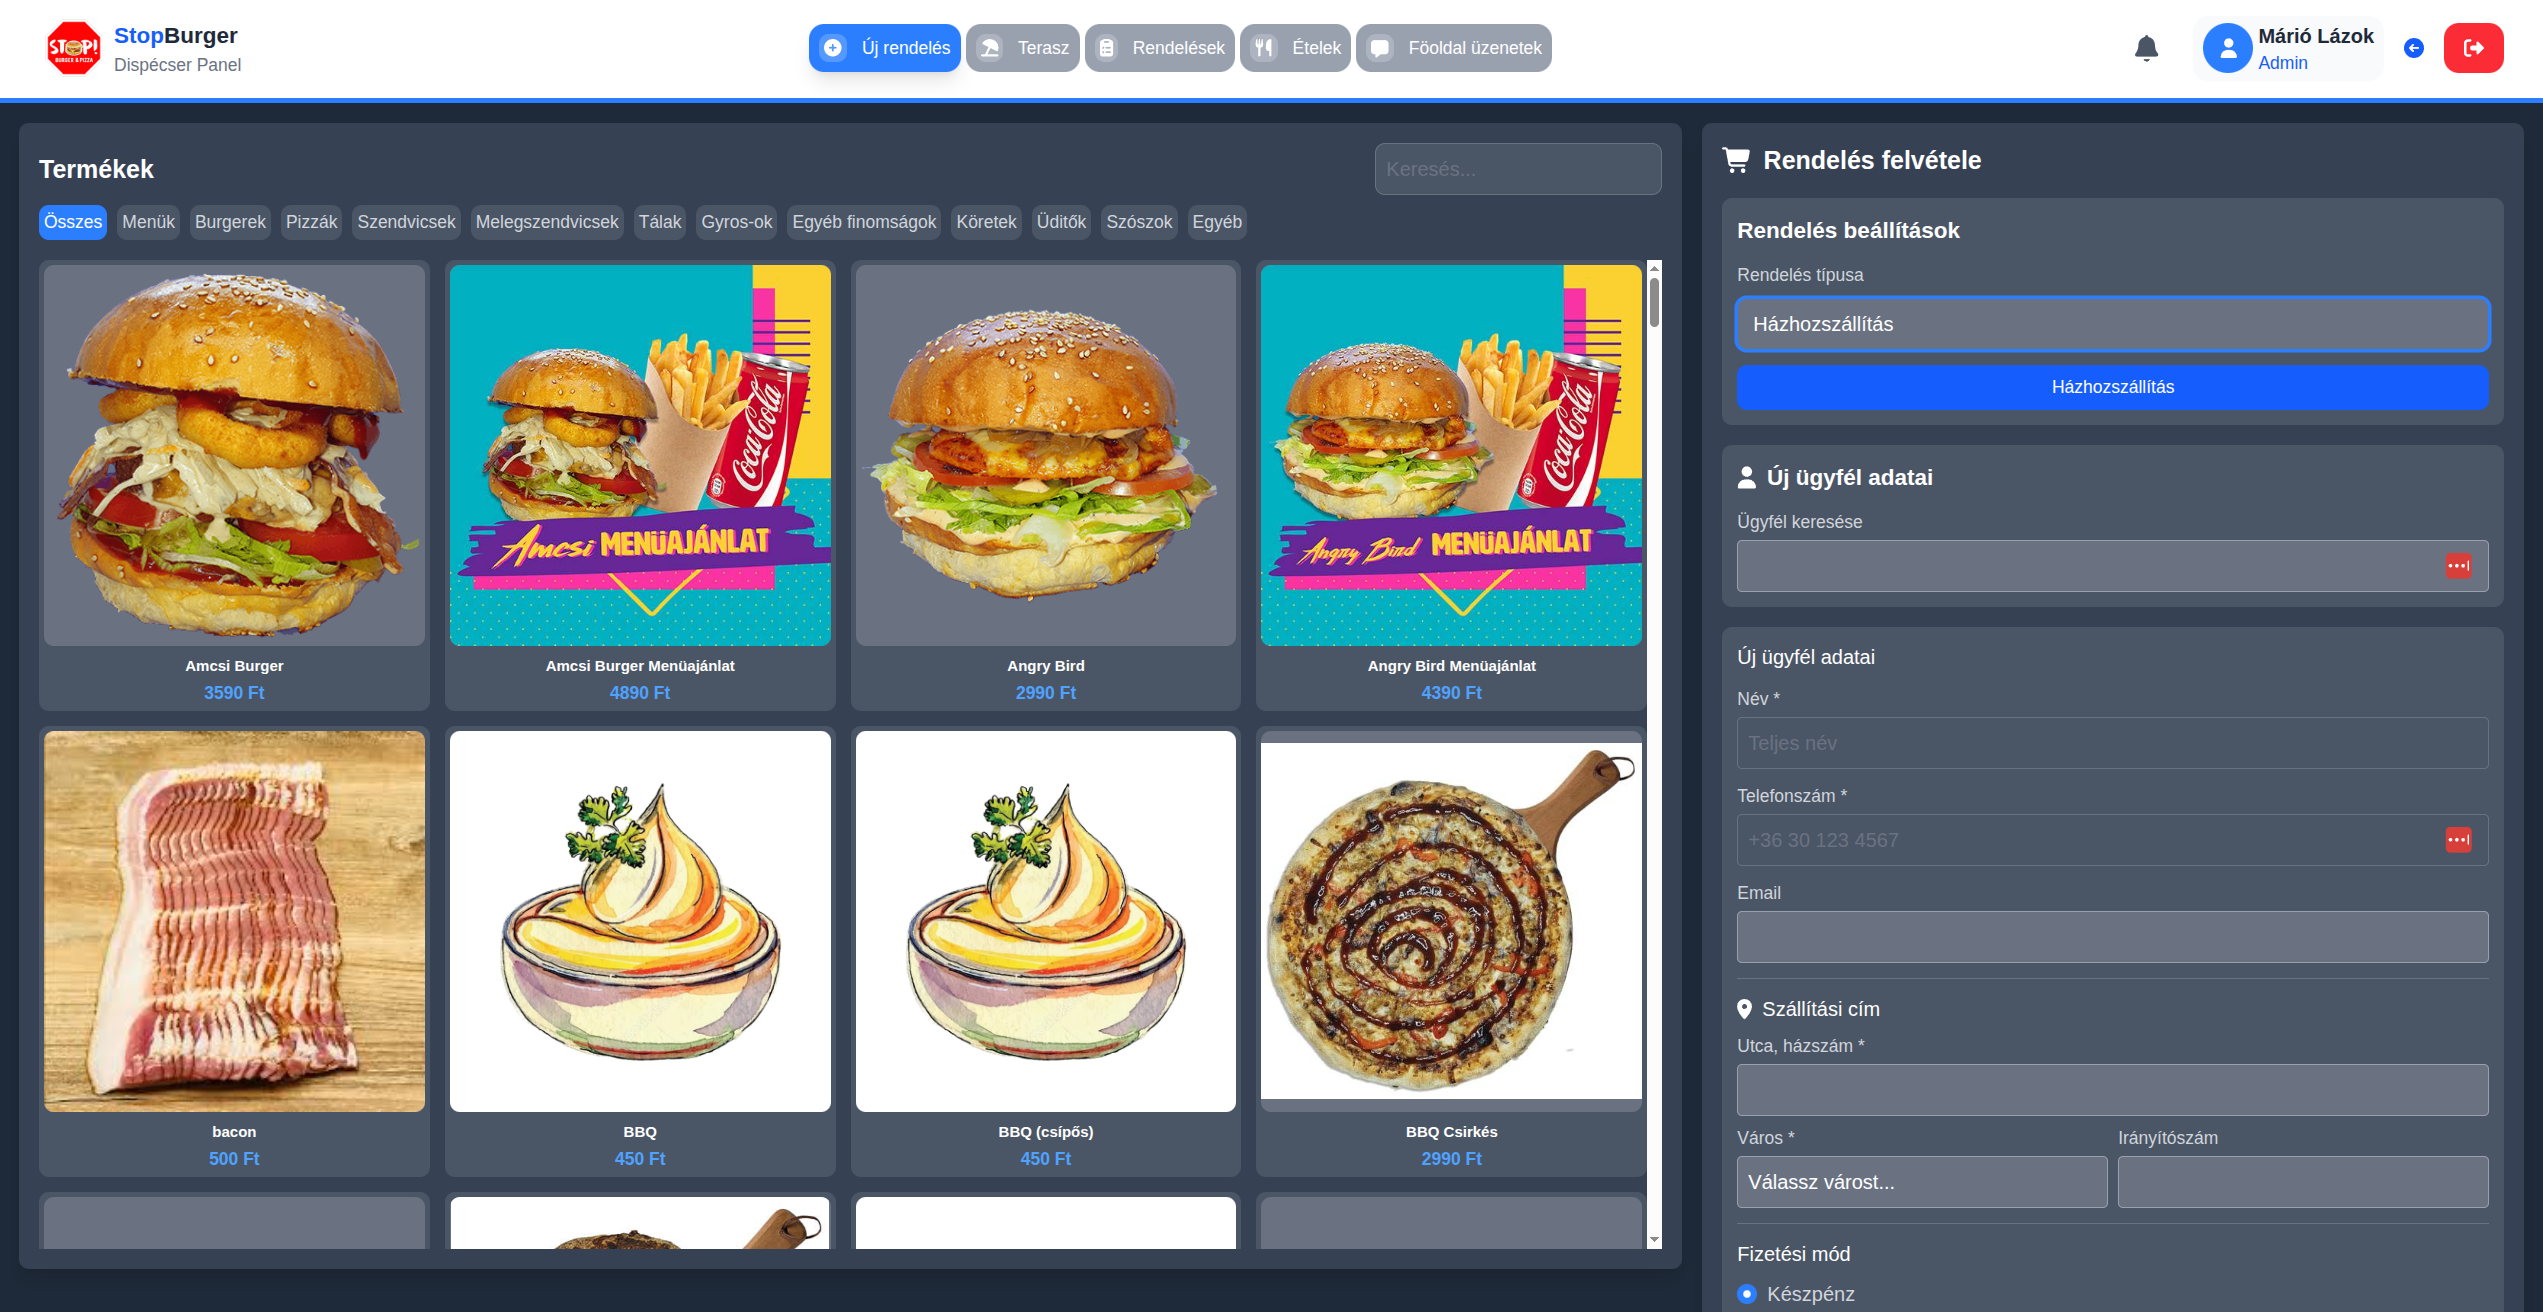Viewport: 2543px width, 1312px height.
Task: Click the StopBurger logo
Action: [x=73, y=48]
